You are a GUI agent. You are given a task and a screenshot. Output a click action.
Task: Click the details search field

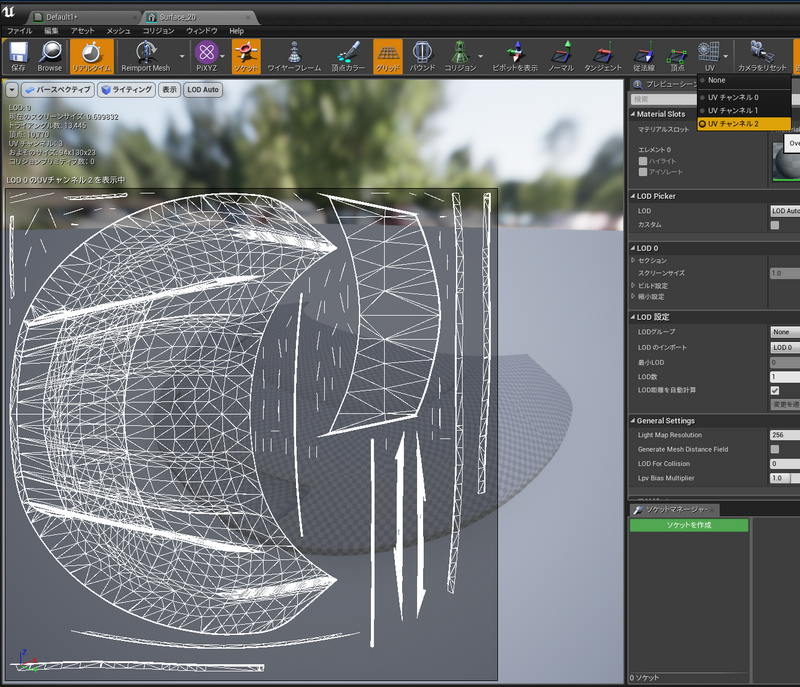click(x=663, y=99)
